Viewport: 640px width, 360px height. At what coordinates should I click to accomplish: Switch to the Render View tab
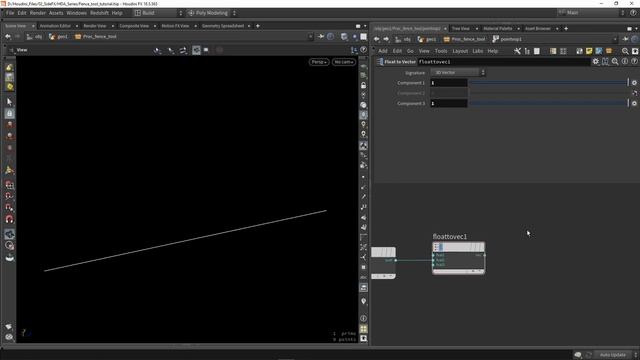point(95,26)
